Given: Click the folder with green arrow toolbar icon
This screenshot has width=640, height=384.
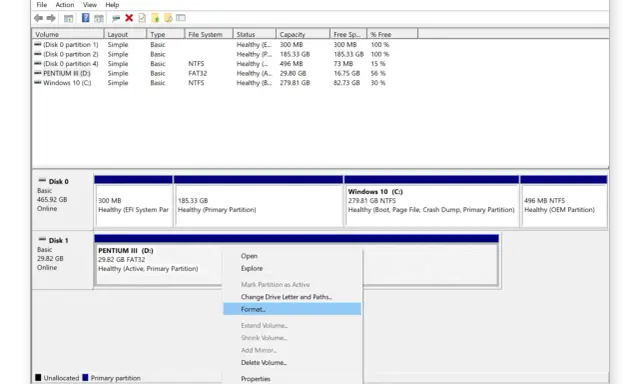Looking at the screenshot, I should point(155,18).
